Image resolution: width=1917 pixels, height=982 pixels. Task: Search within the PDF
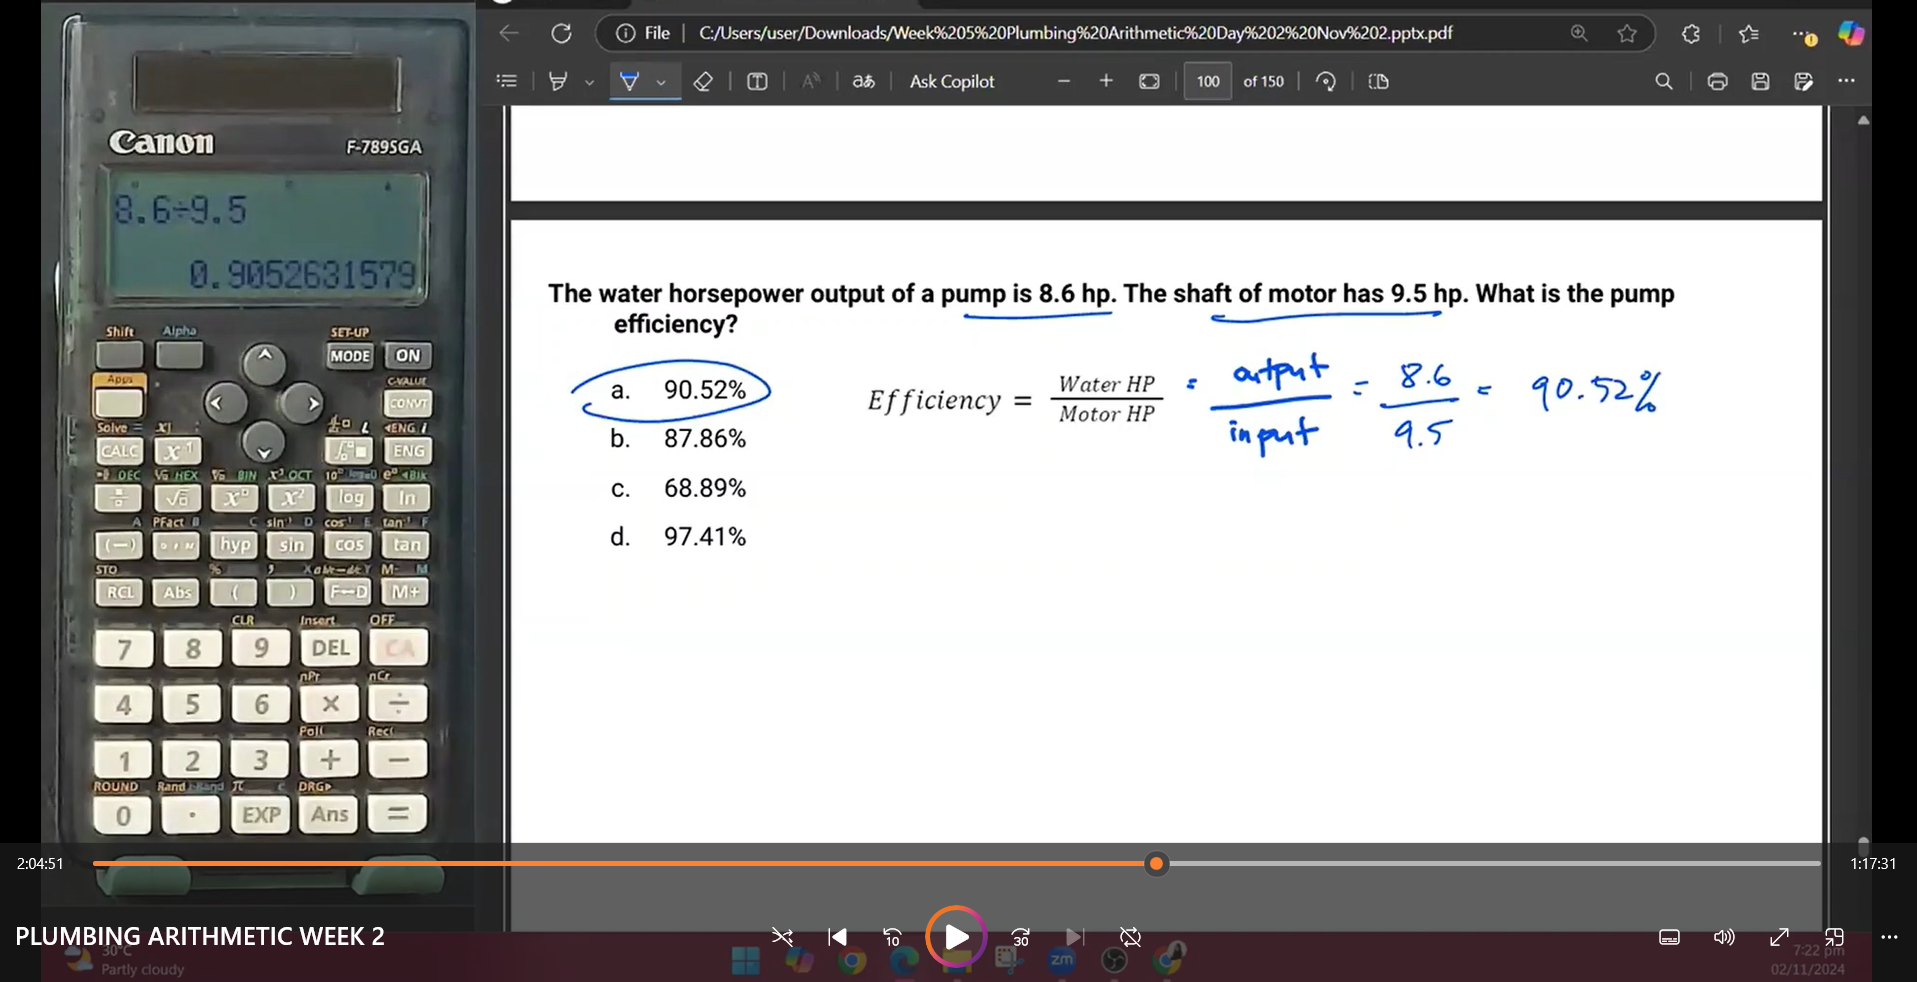(1664, 81)
